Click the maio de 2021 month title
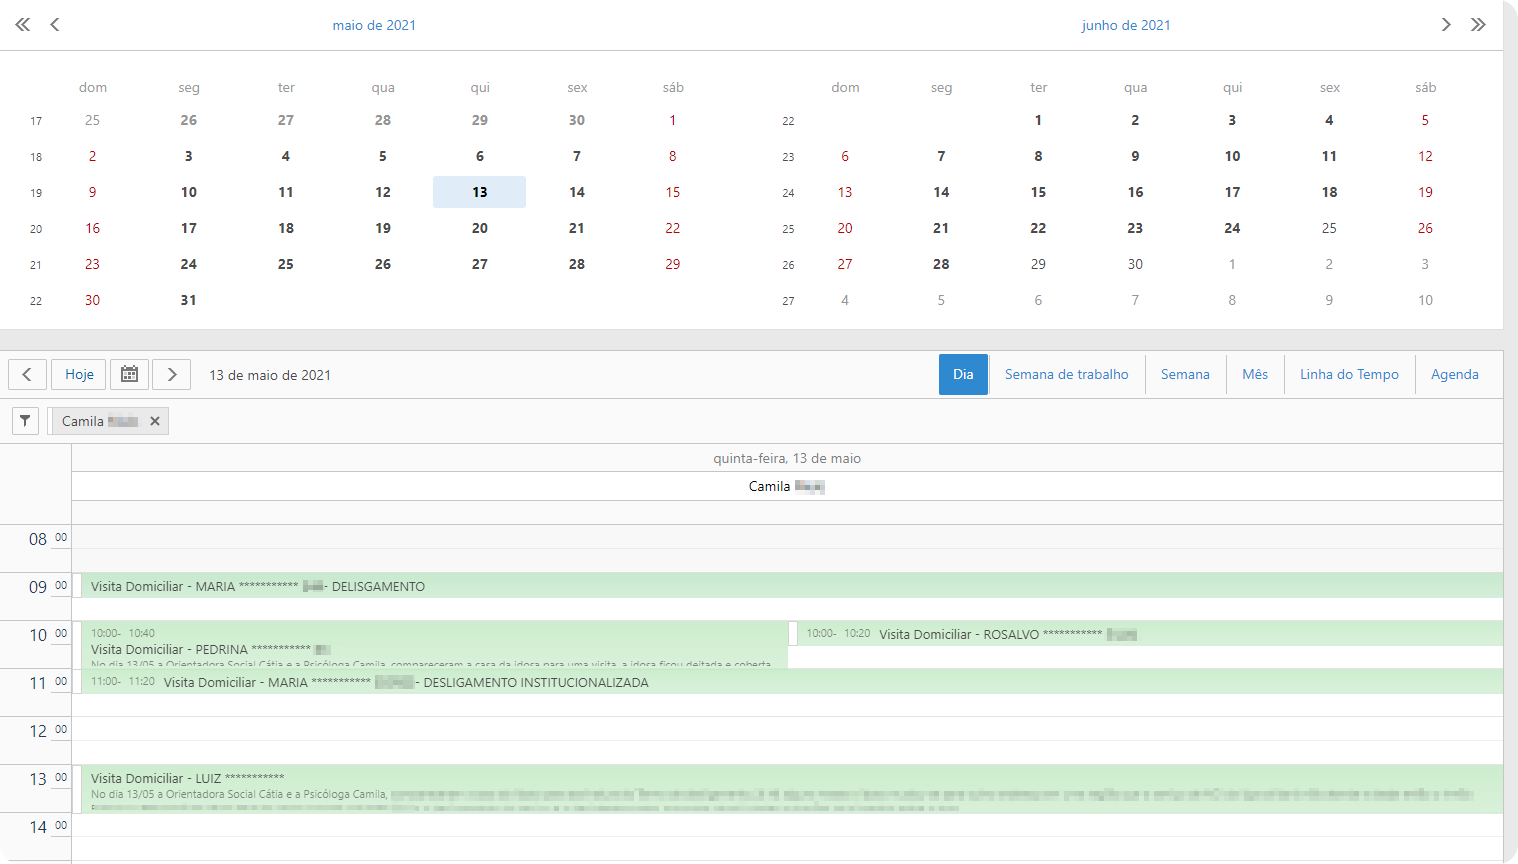Viewport: 1518px width, 864px height. coord(374,25)
